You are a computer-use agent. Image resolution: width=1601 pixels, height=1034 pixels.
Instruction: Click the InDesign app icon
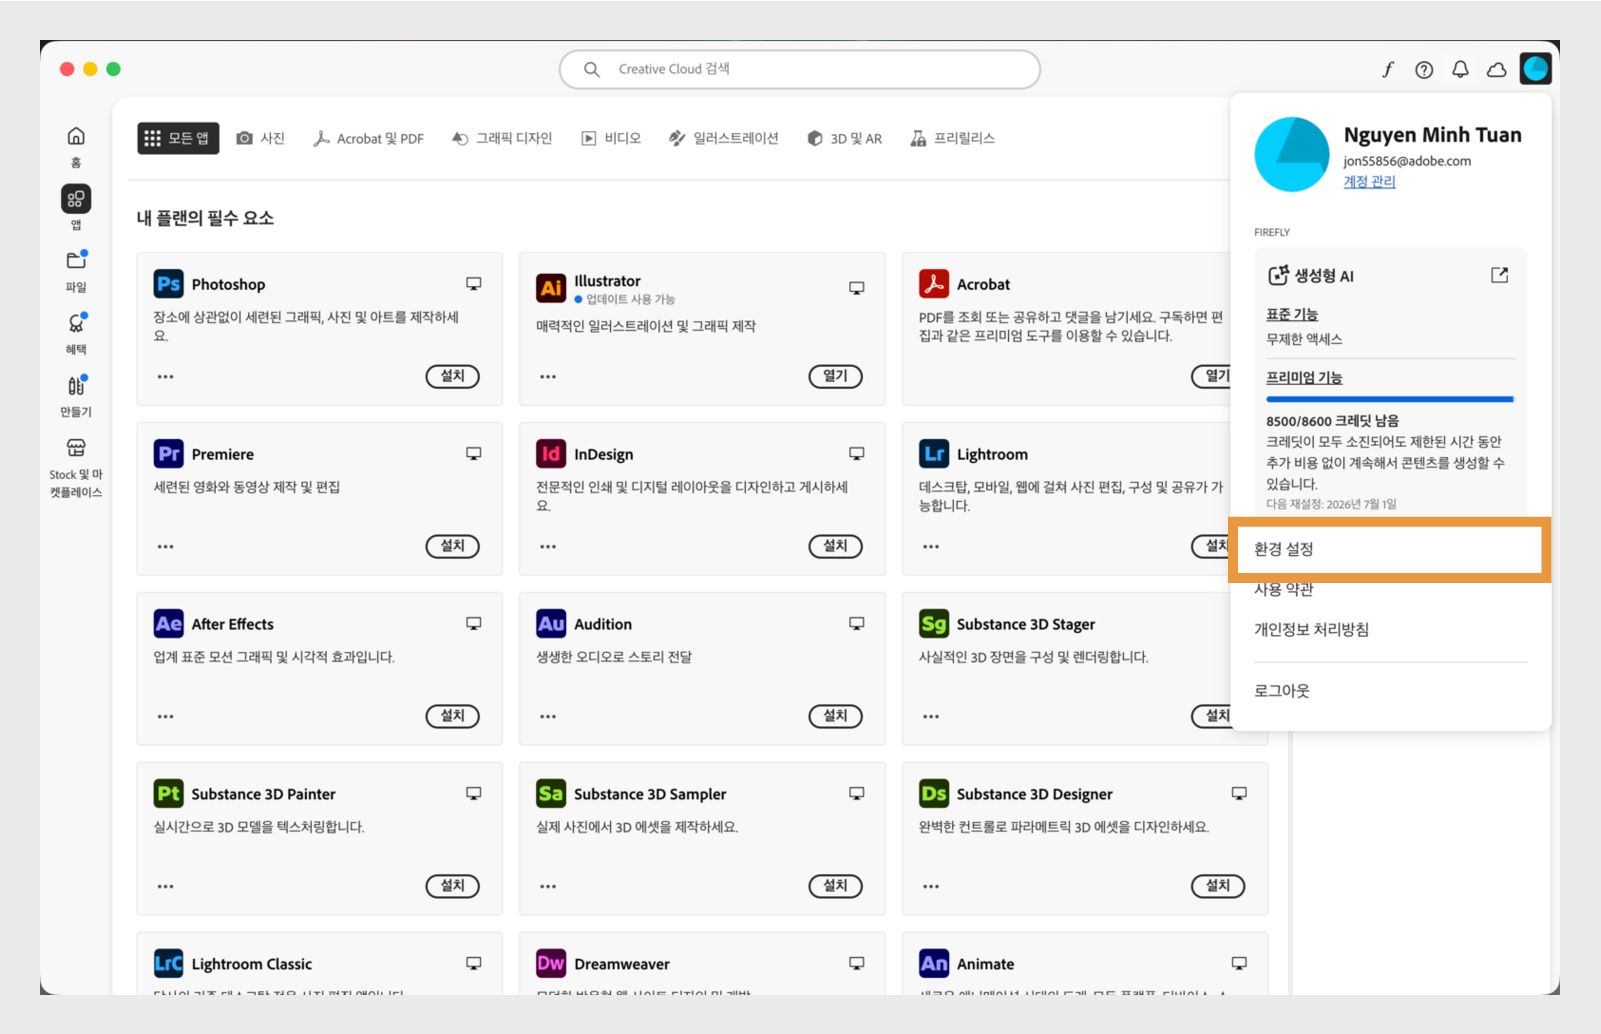[551, 454]
